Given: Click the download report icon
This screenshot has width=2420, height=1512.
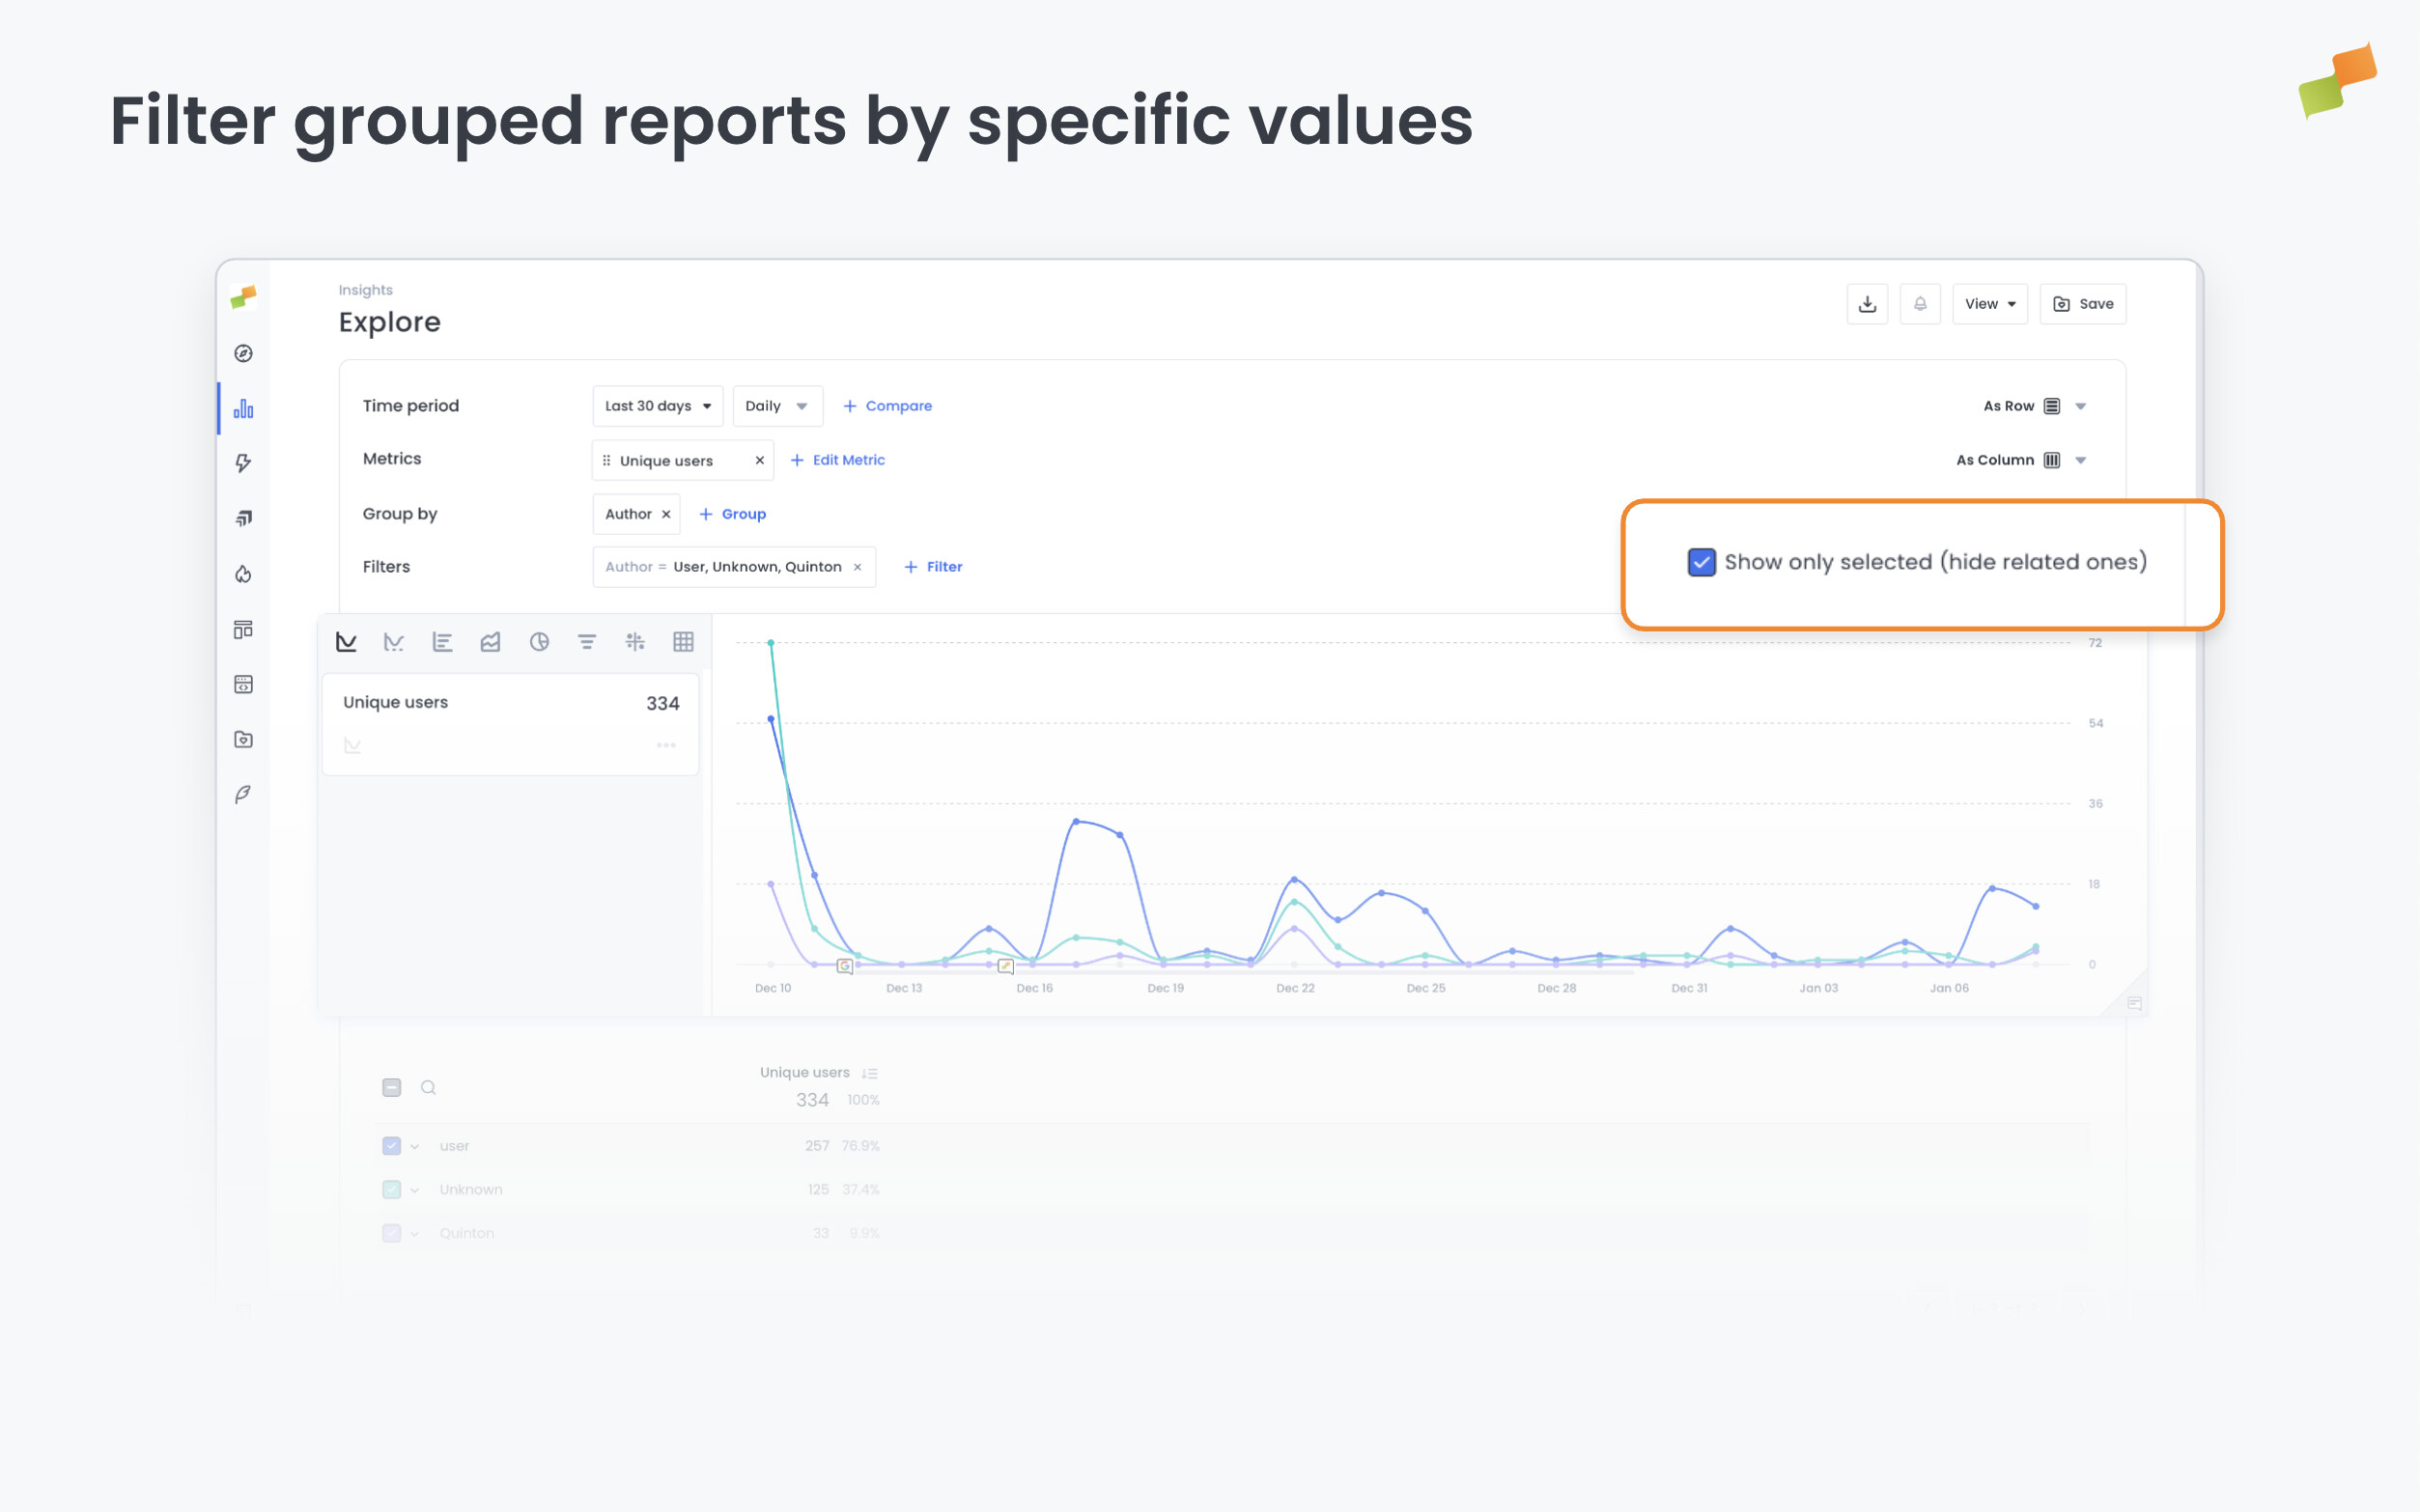Looking at the screenshot, I should coord(1868,303).
